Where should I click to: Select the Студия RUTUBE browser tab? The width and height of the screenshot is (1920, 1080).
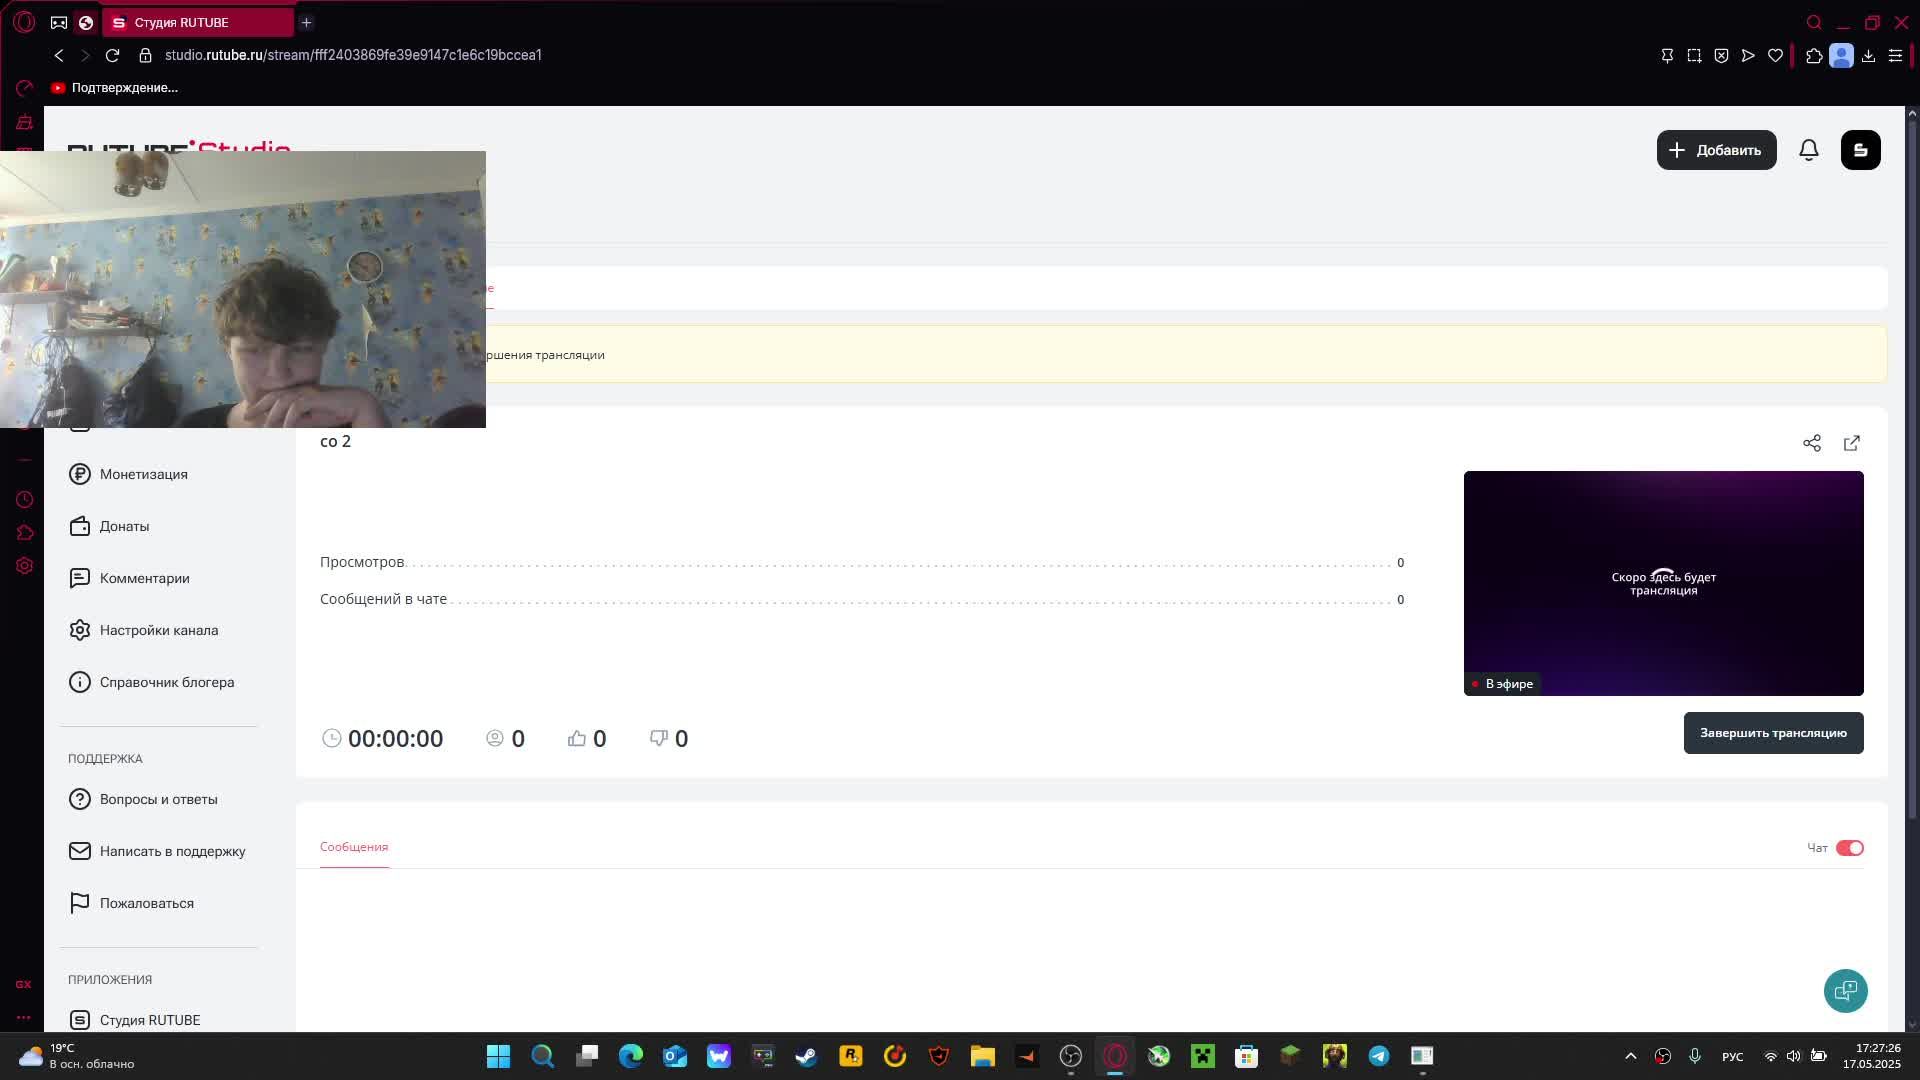[199, 22]
